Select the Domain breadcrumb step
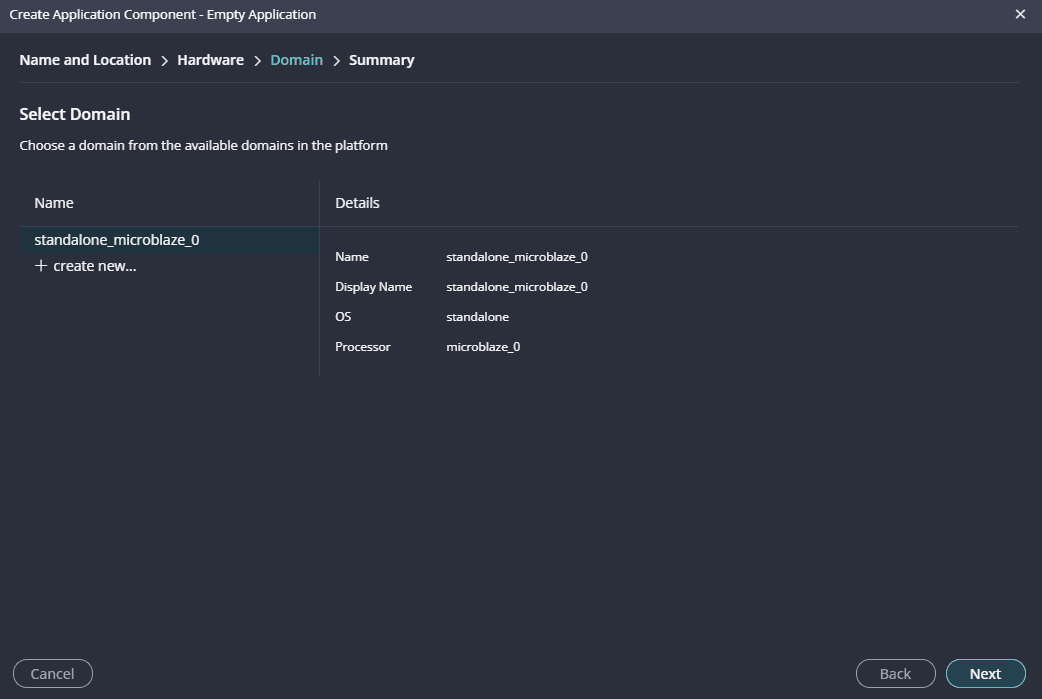This screenshot has height=699, width=1042. click(296, 60)
